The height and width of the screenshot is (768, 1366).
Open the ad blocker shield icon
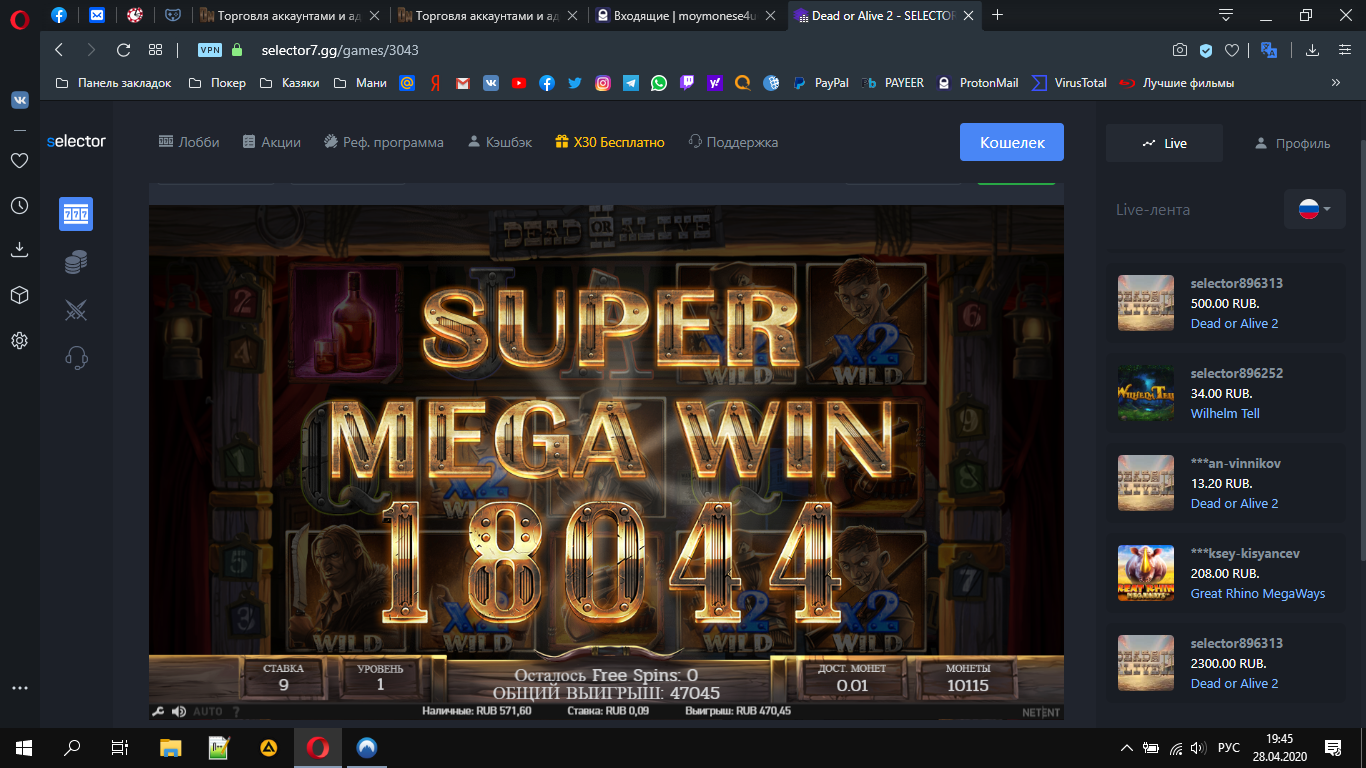[x=1206, y=50]
